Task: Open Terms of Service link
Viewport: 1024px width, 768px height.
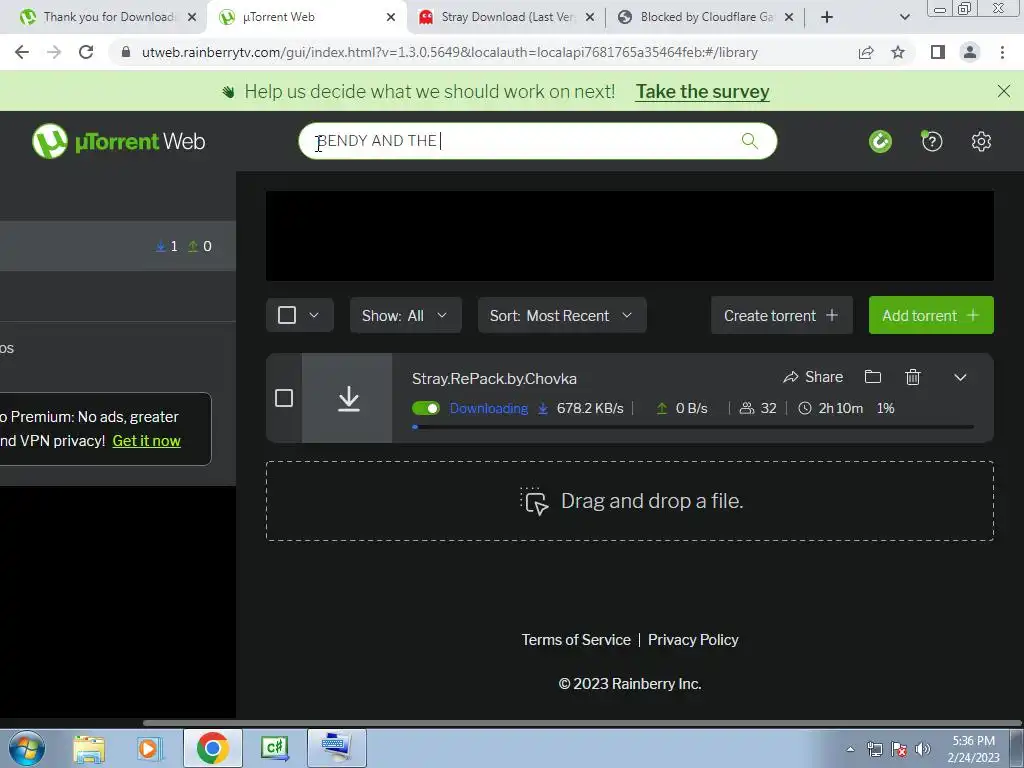Action: (576, 640)
